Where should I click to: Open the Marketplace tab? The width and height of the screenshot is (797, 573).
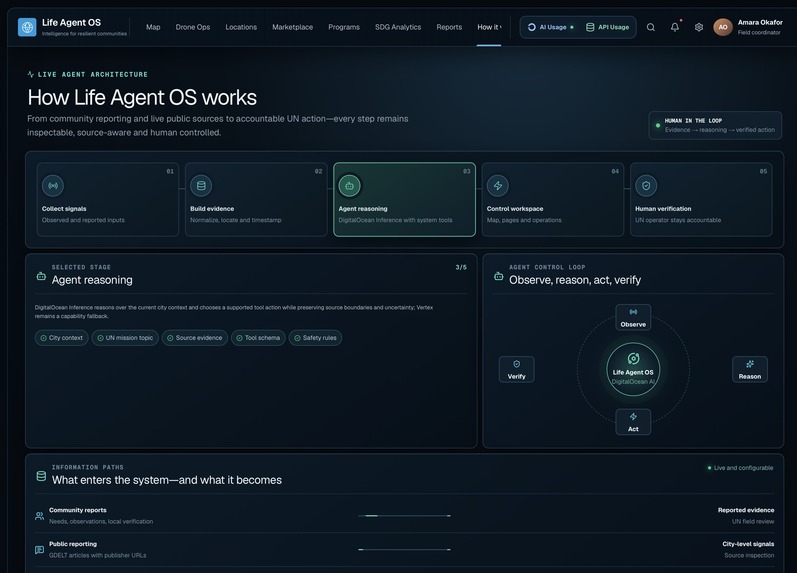click(x=292, y=27)
